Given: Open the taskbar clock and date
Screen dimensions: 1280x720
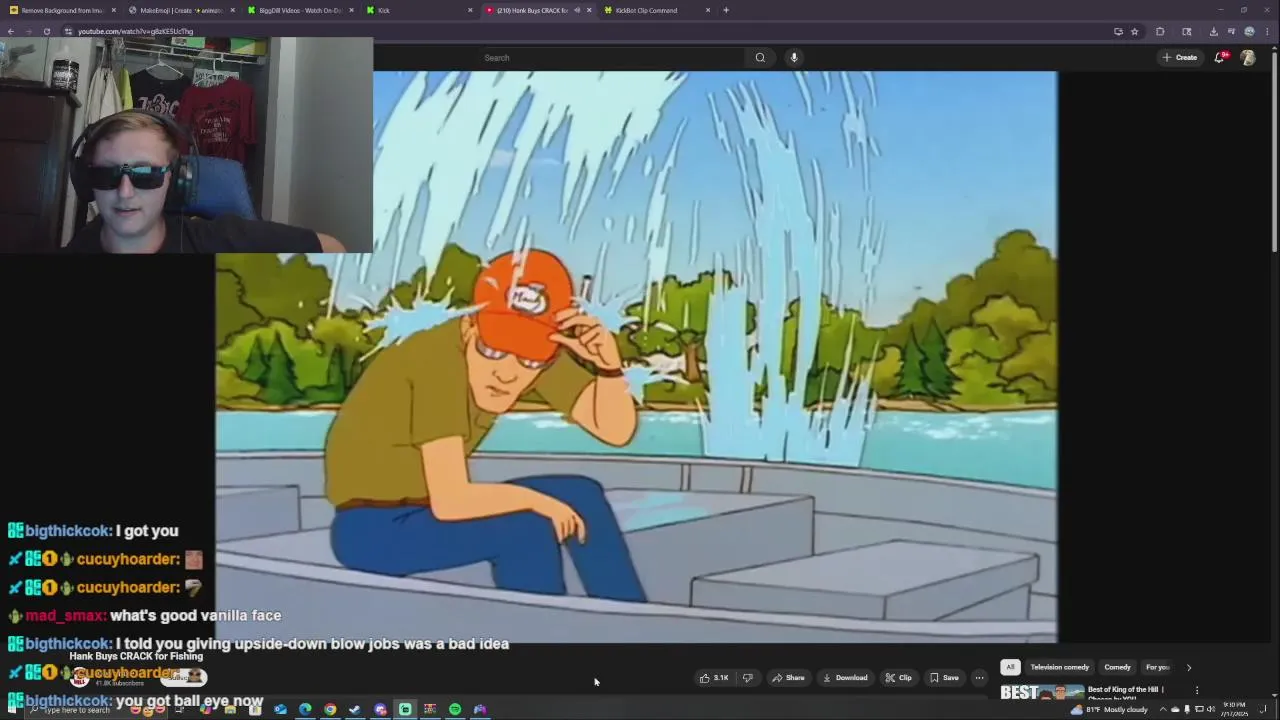Looking at the screenshot, I should pyautogui.click(x=1235, y=709).
